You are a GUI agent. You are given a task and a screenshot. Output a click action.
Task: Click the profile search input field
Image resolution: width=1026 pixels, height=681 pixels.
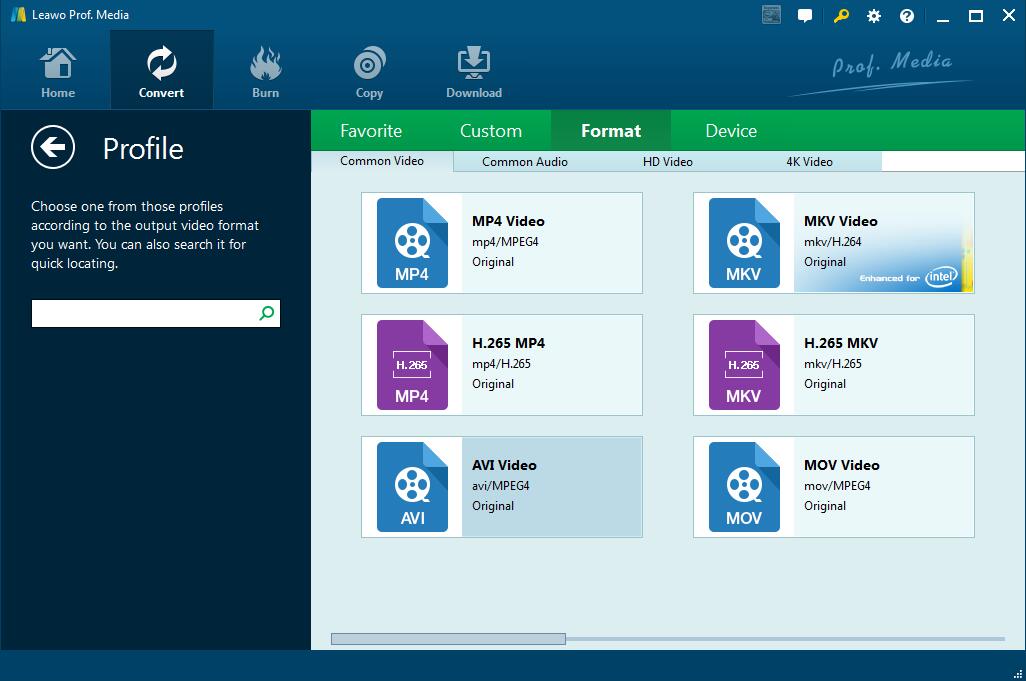click(x=142, y=313)
